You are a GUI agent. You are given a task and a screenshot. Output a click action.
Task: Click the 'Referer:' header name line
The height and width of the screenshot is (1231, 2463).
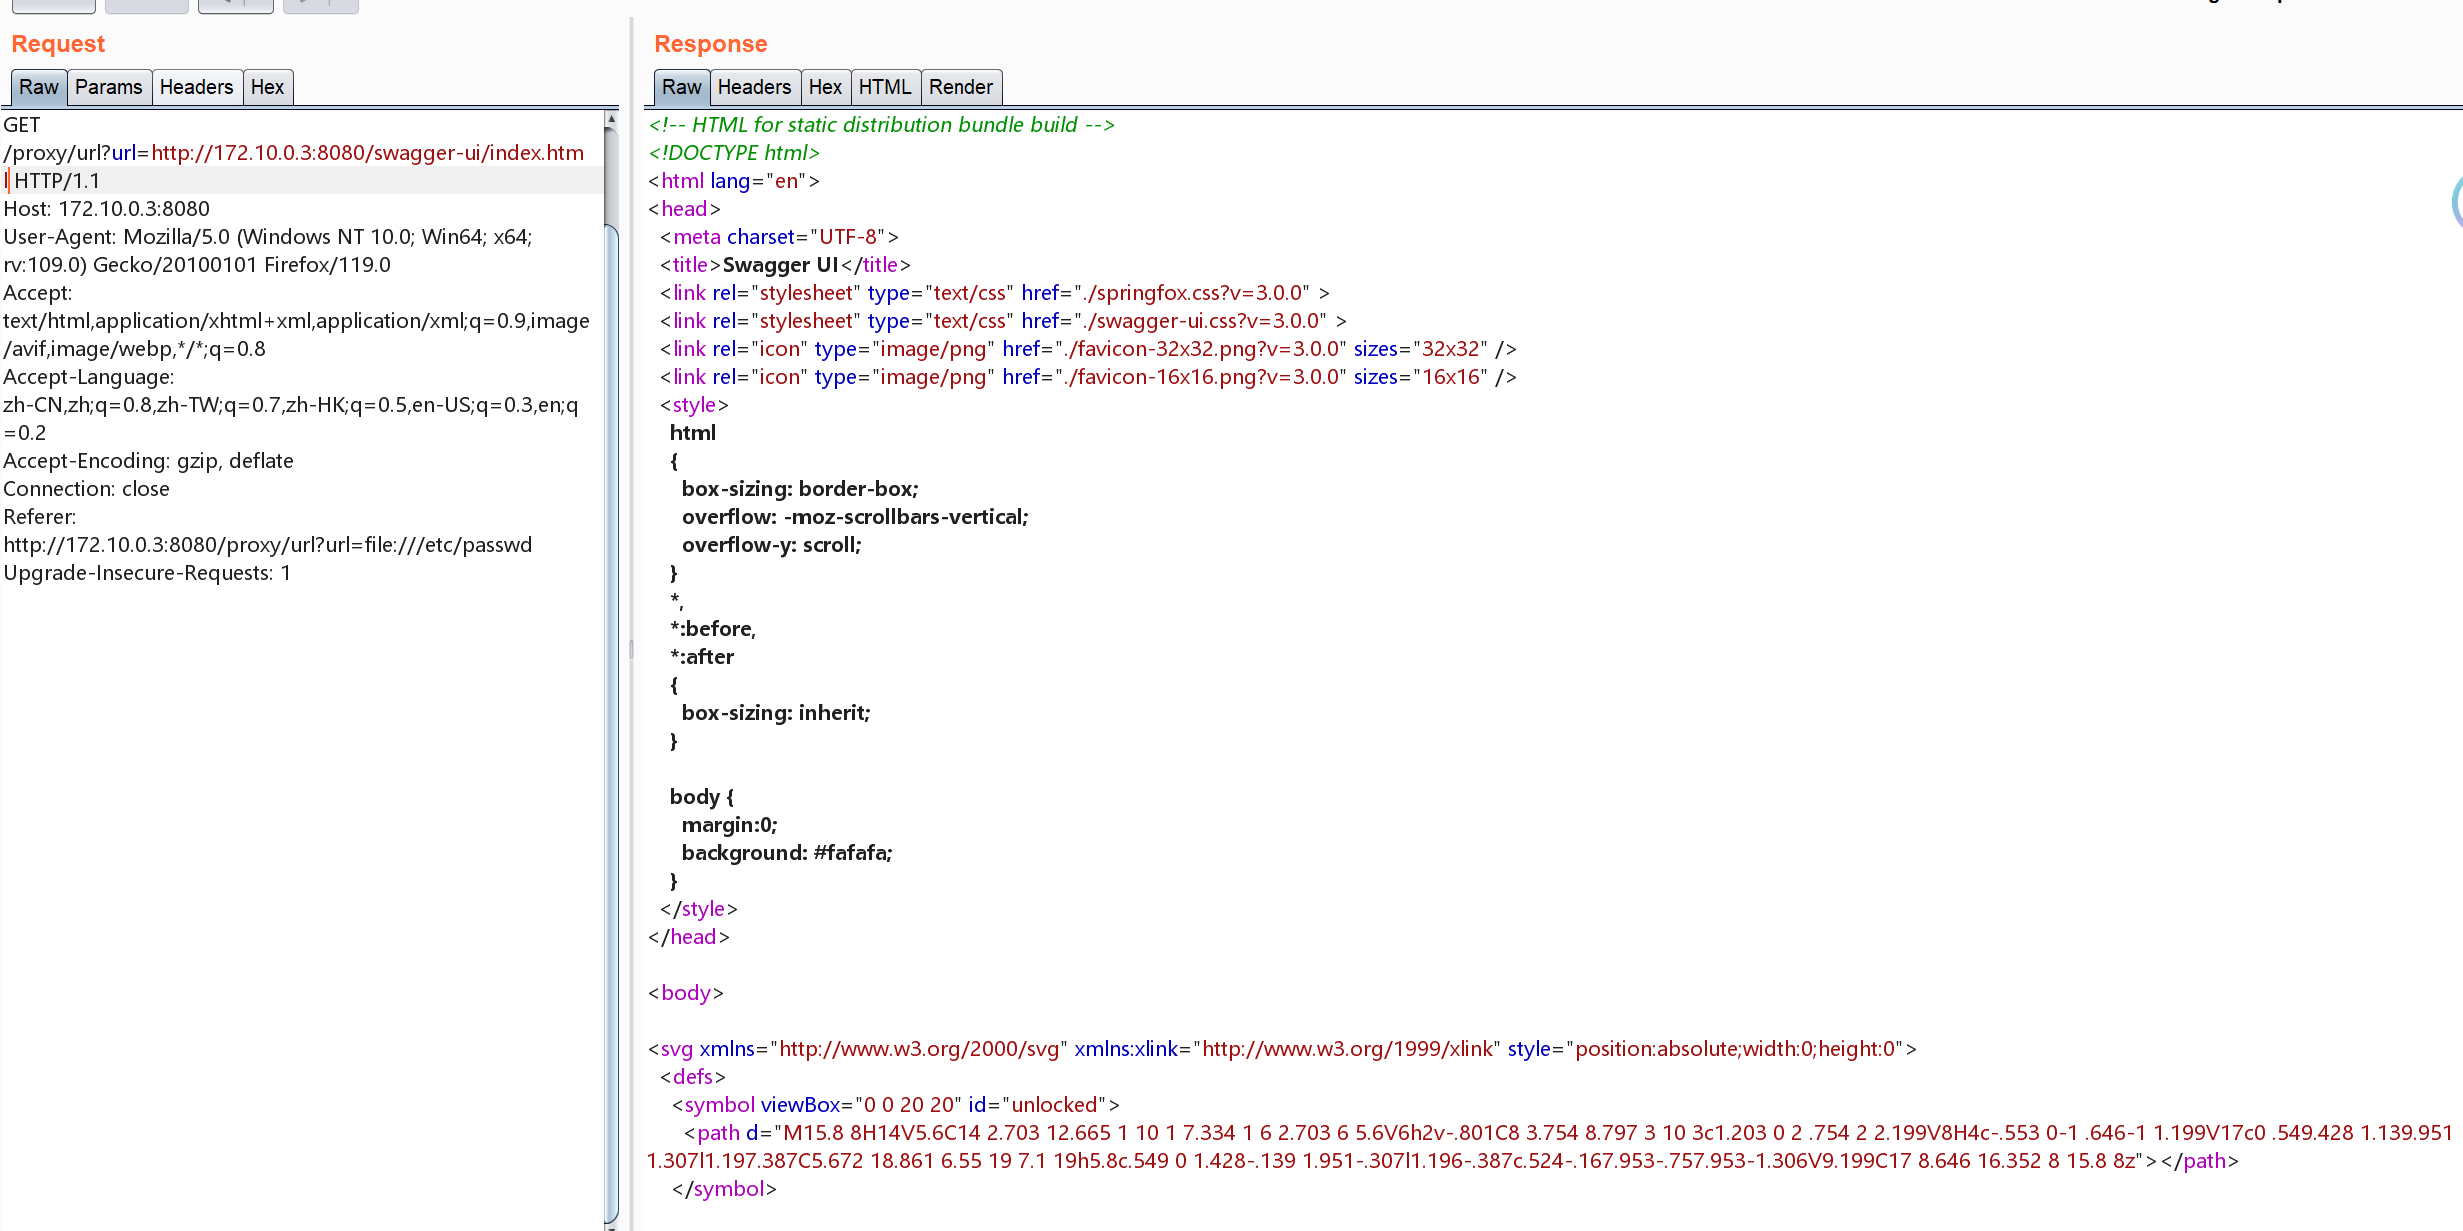40,517
